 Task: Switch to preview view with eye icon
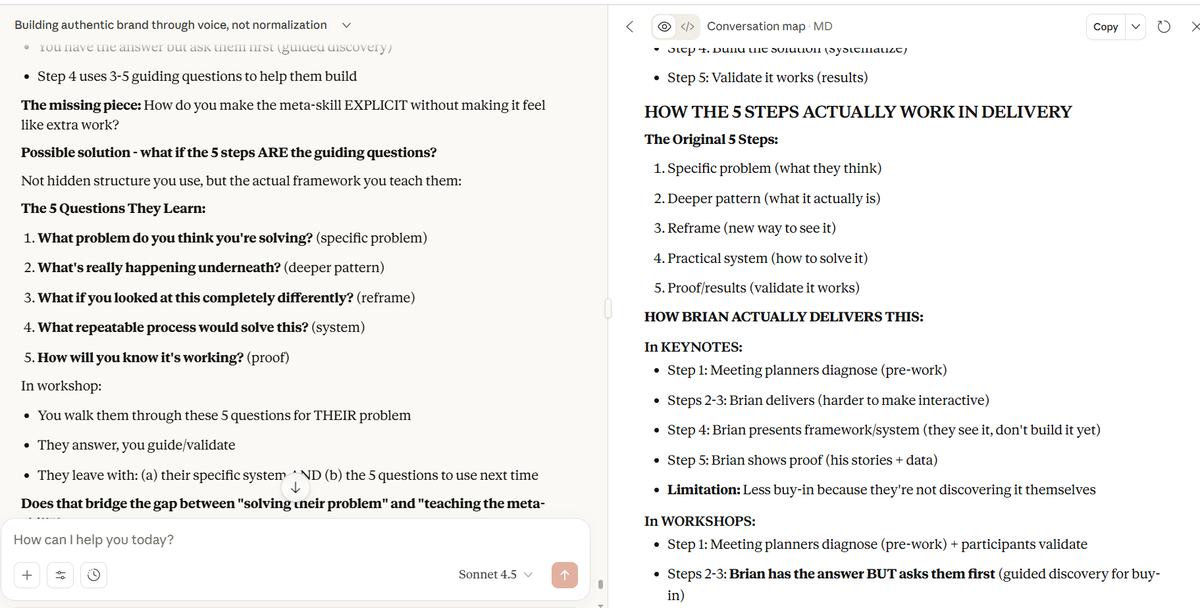(665, 27)
